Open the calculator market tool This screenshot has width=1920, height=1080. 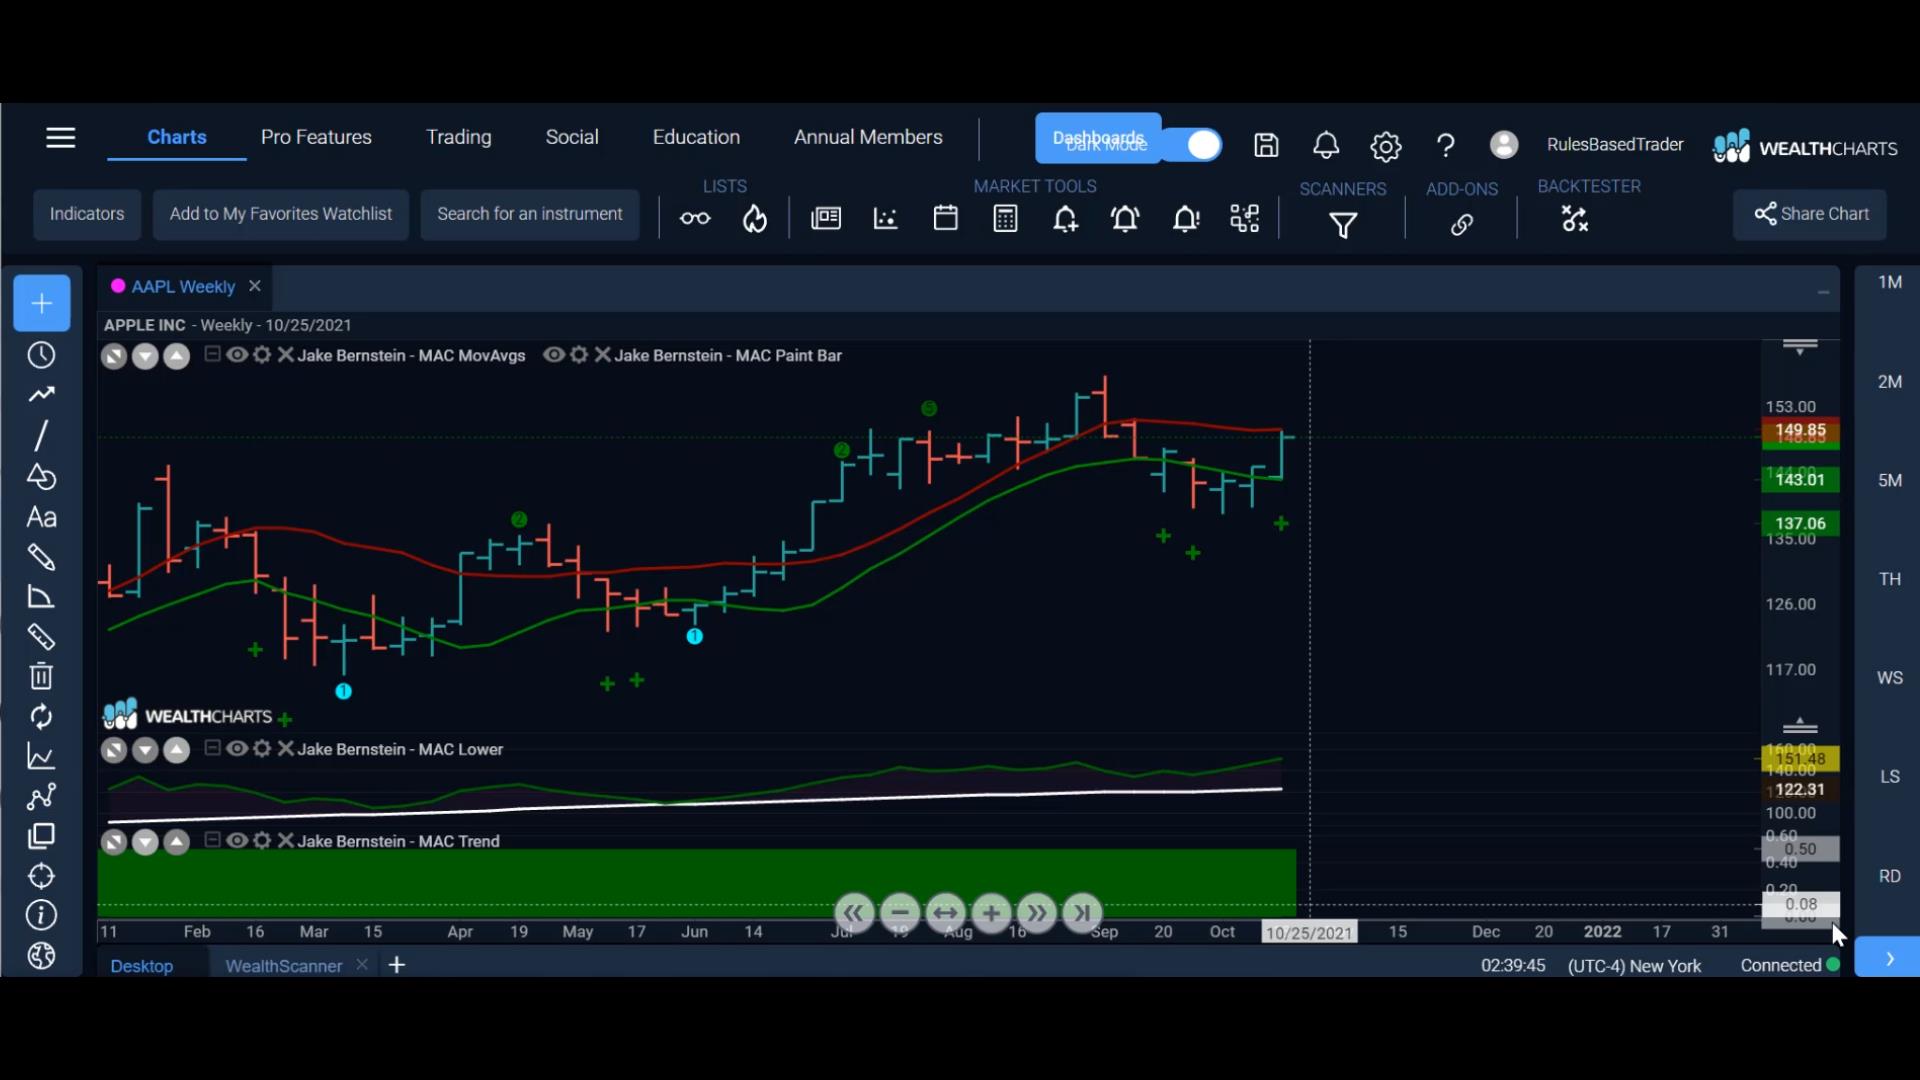(1006, 218)
